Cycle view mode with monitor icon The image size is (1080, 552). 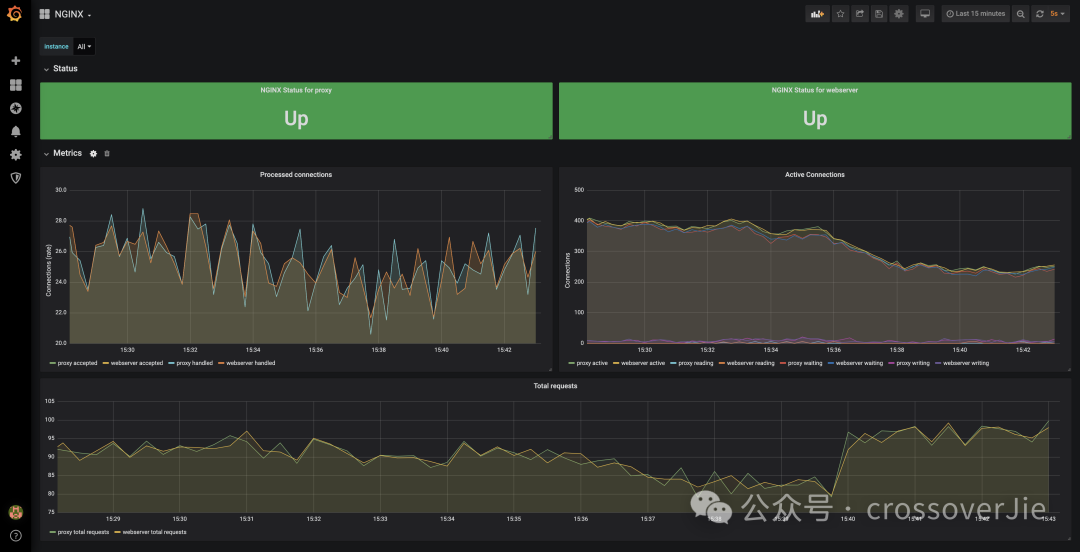tap(925, 14)
